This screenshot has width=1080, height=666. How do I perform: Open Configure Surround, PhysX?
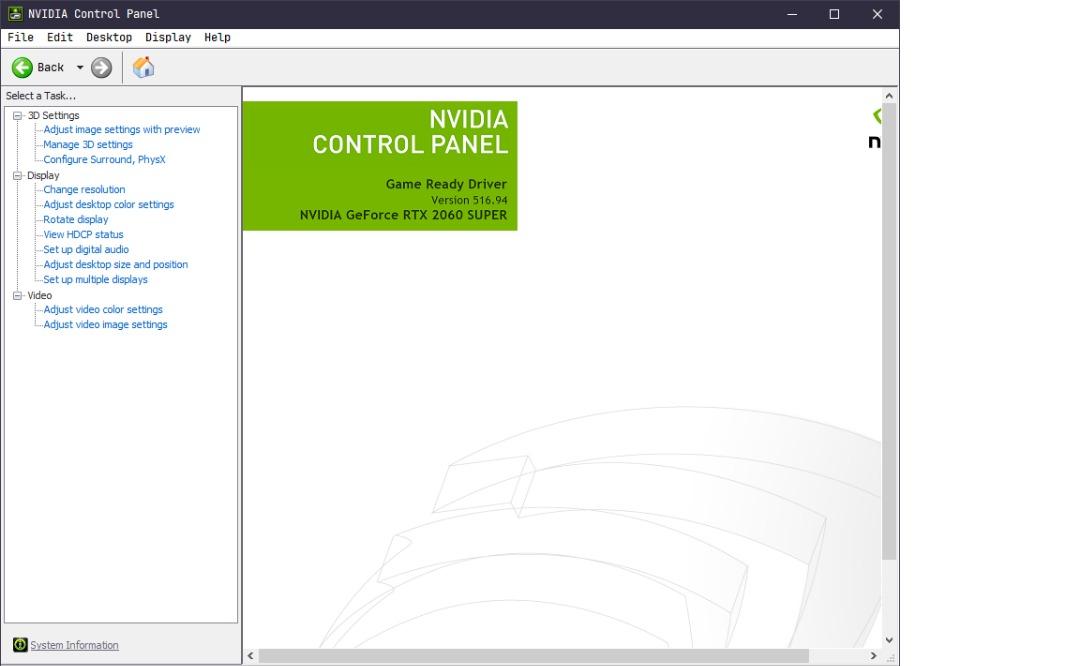click(104, 160)
